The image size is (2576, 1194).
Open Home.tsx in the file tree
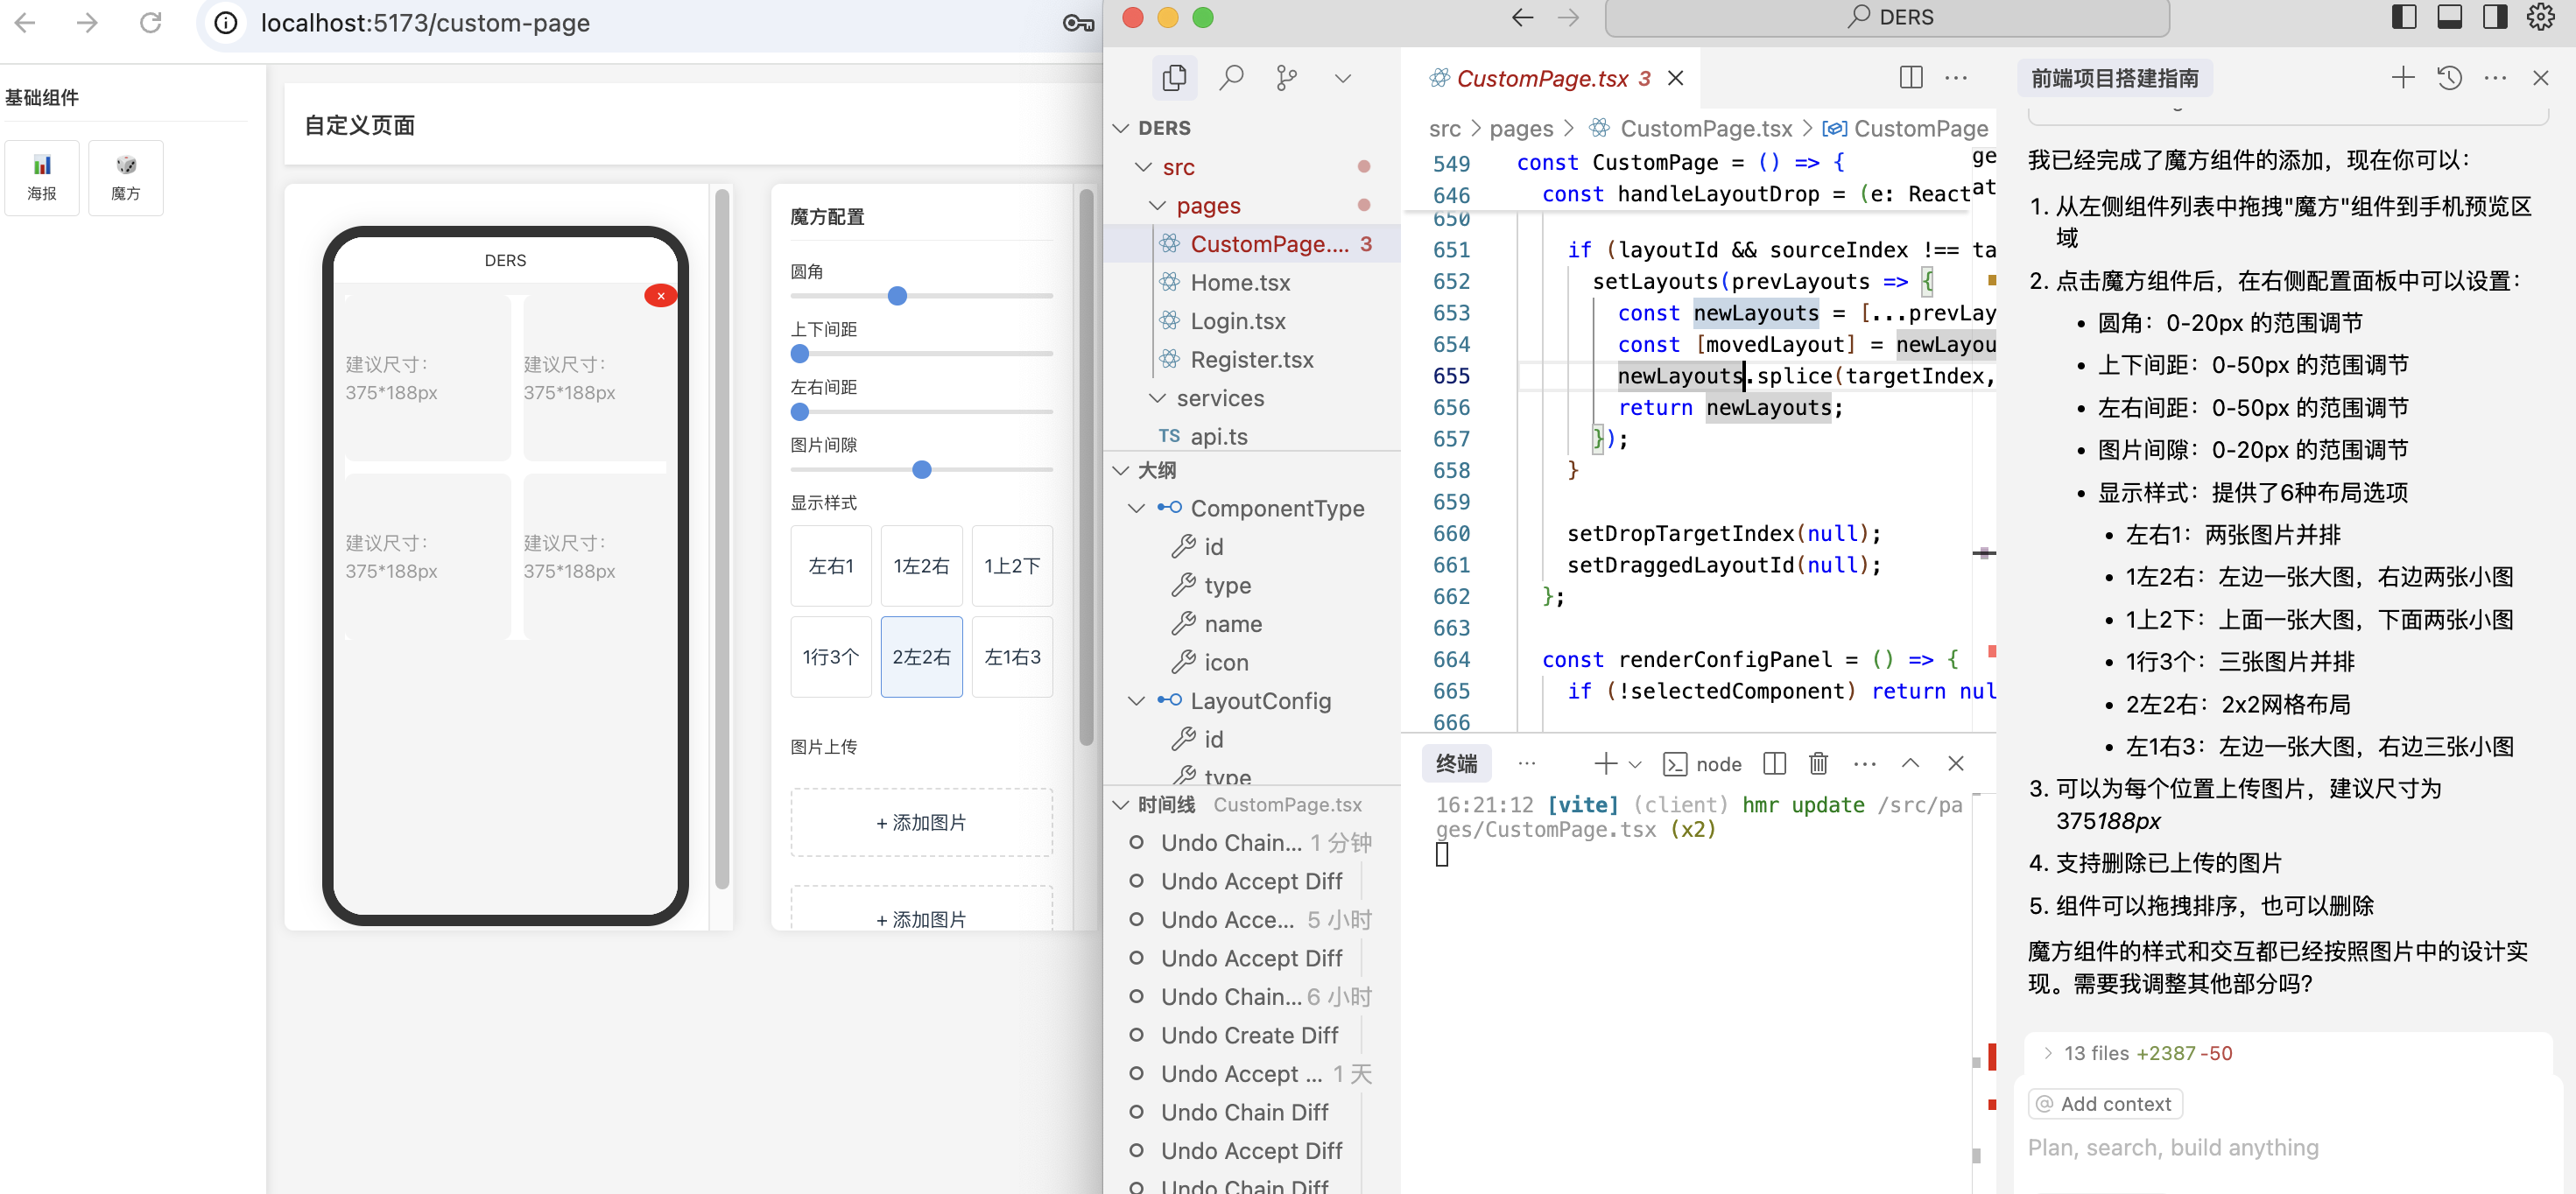tap(1240, 283)
